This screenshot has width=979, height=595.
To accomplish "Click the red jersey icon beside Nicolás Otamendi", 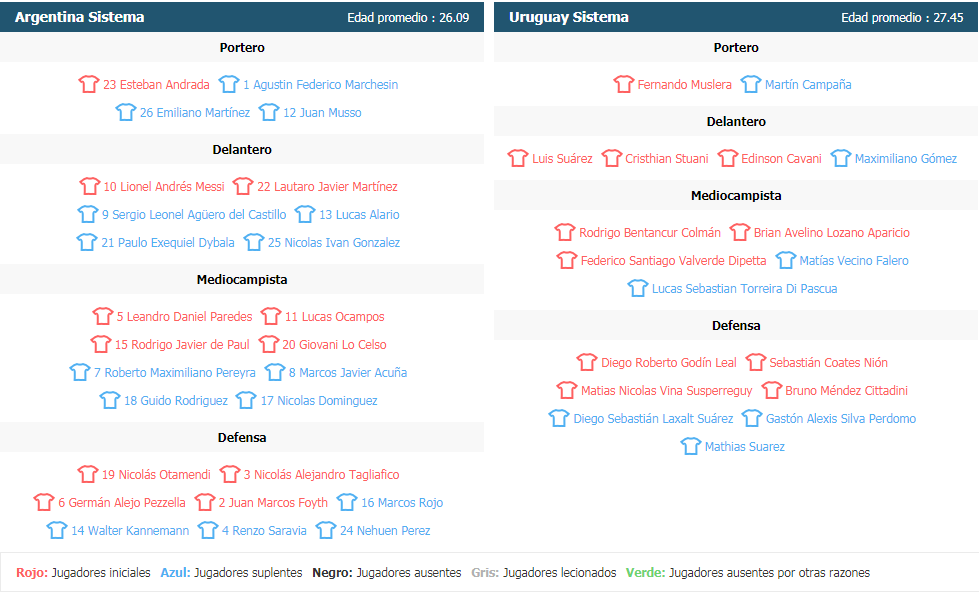I will click(88, 475).
